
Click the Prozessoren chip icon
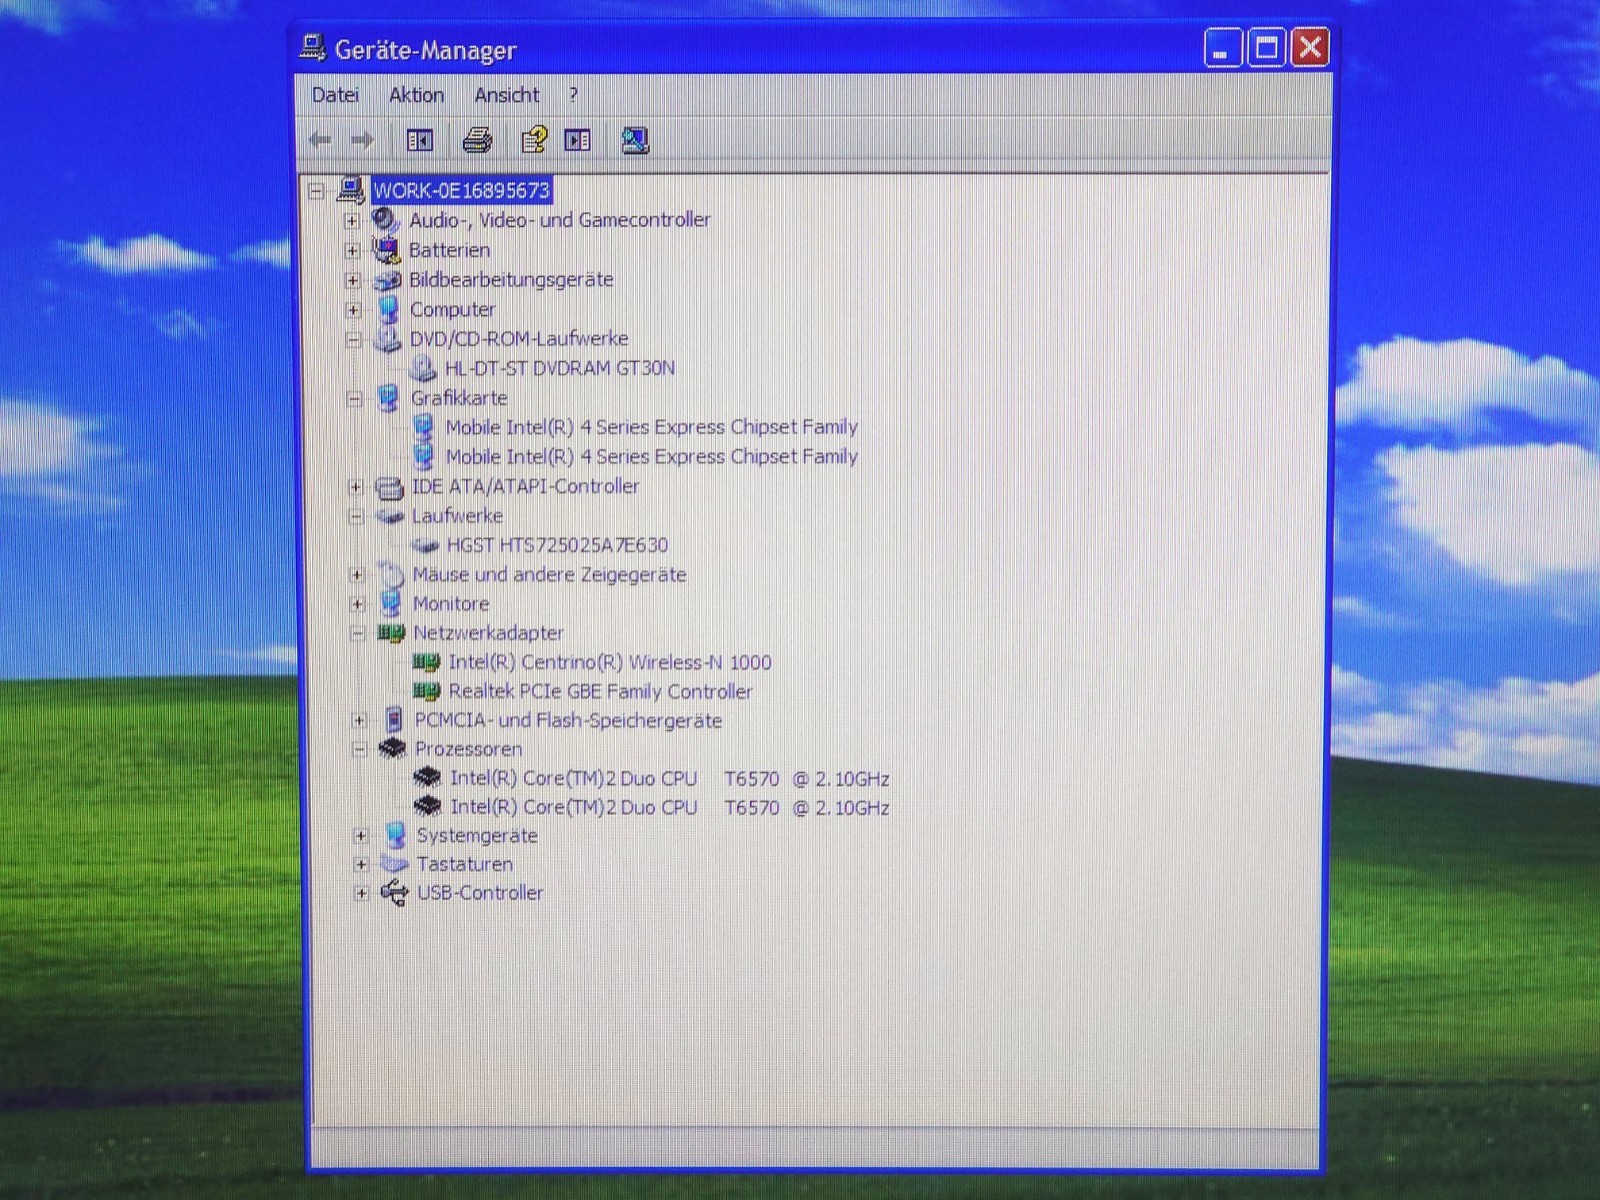(x=393, y=749)
